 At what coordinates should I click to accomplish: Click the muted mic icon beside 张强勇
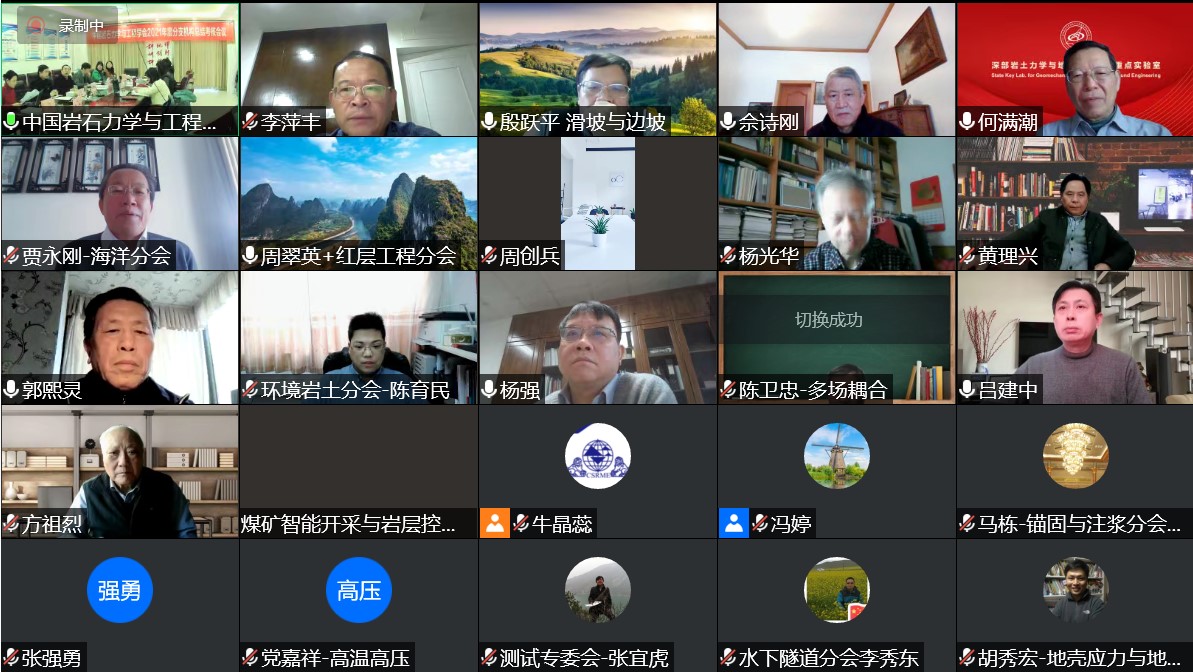pyautogui.click(x=12, y=658)
